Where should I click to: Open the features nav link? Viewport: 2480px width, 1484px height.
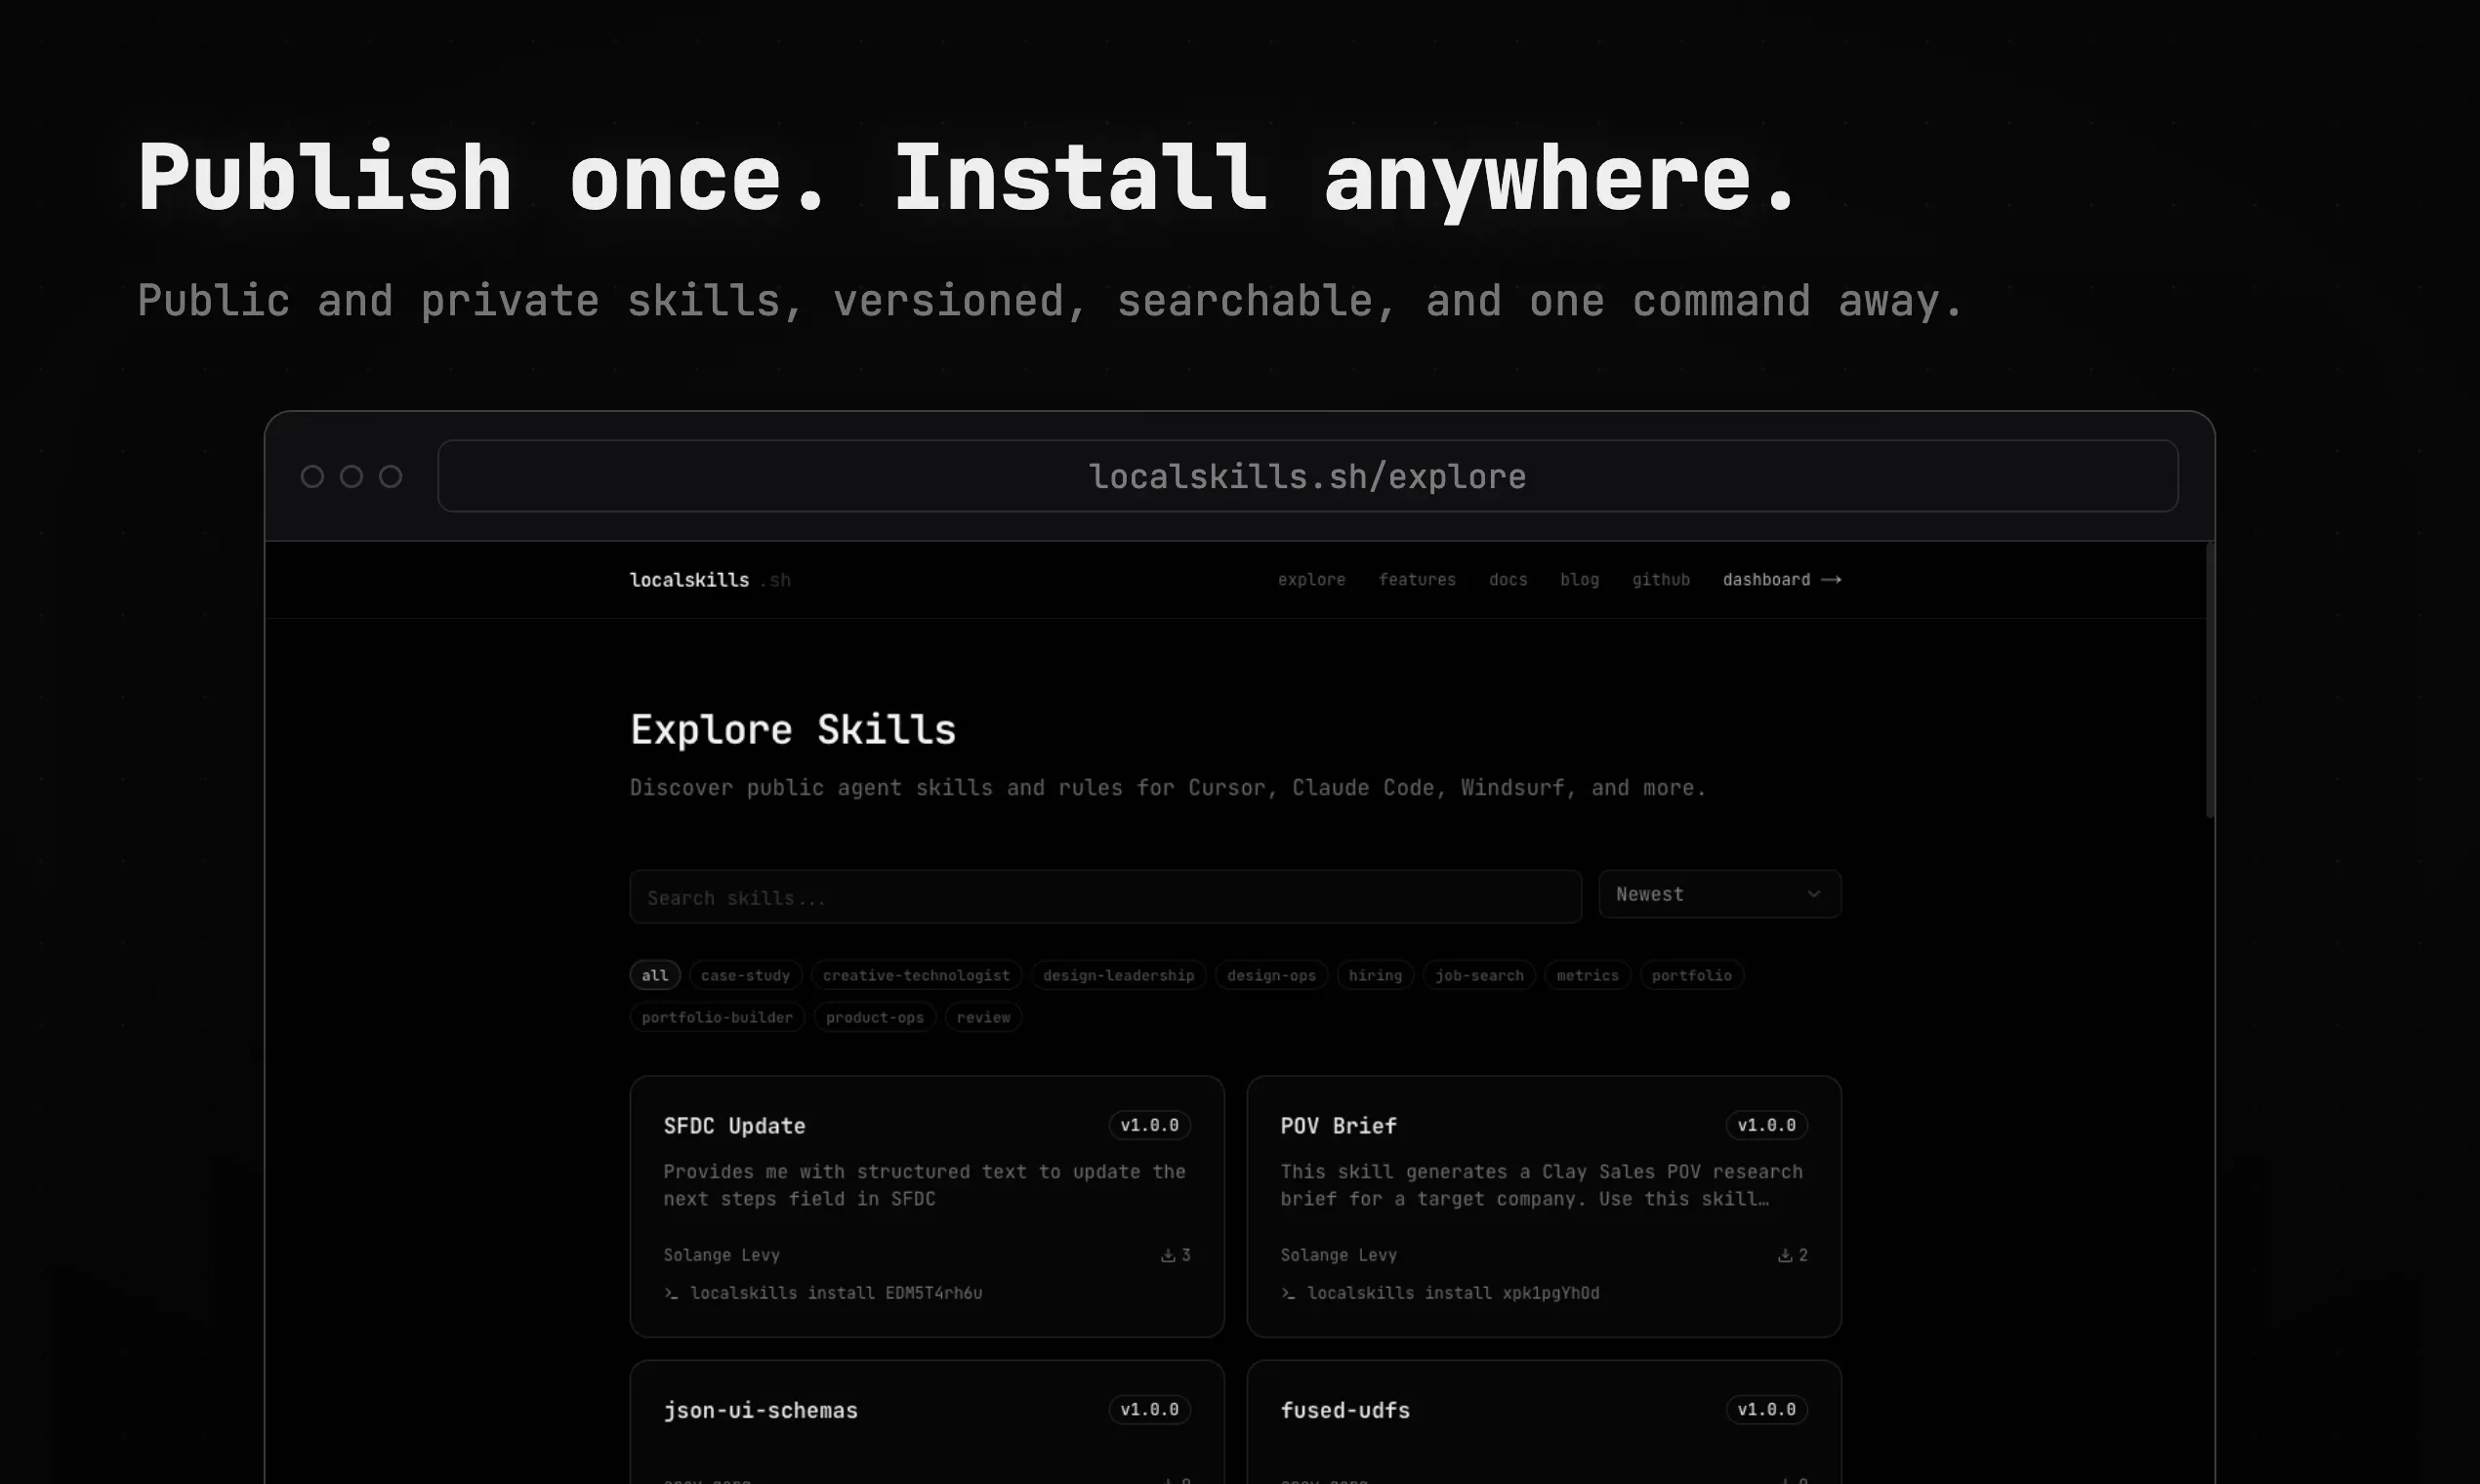1417,580
